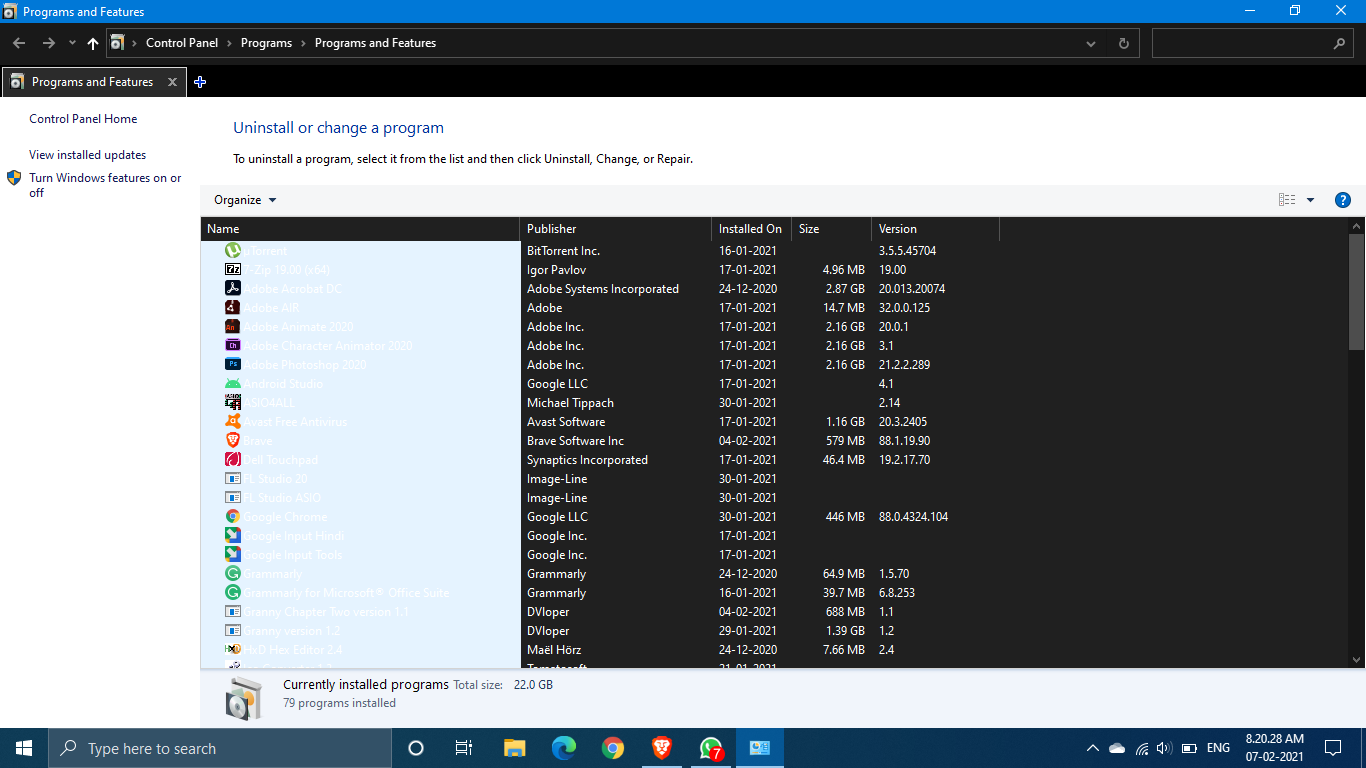Focus the Control Panel search box
The width and height of the screenshot is (1366, 768).
(x=1253, y=43)
